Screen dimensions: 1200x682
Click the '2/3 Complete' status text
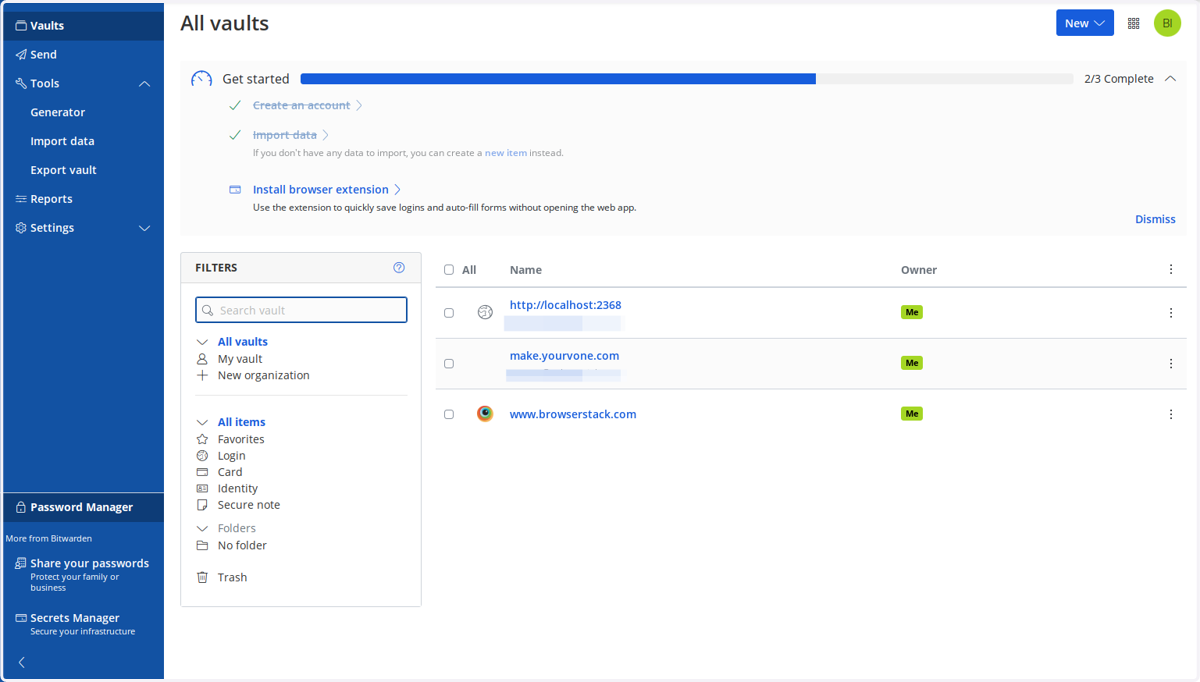1119,79
